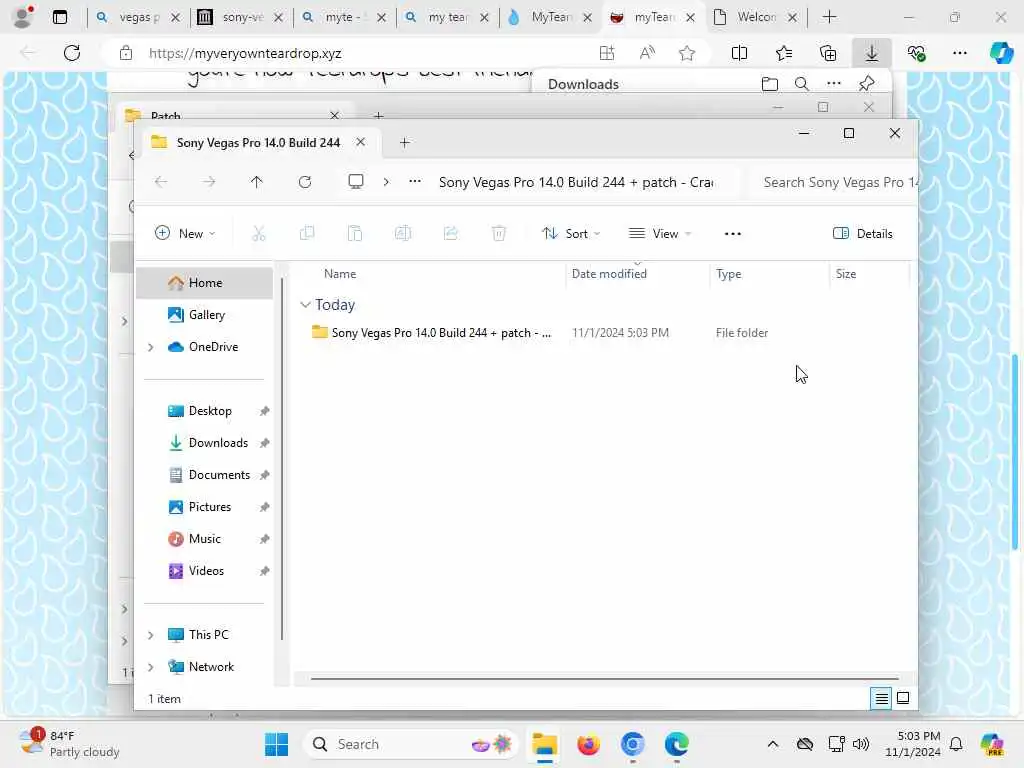Open Edge Collections button
Screen dimensions: 1024x768
click(828, 53)
